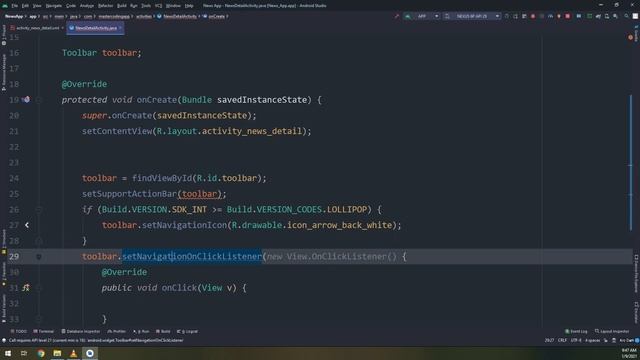Open the Code menu

coord(71,6)
